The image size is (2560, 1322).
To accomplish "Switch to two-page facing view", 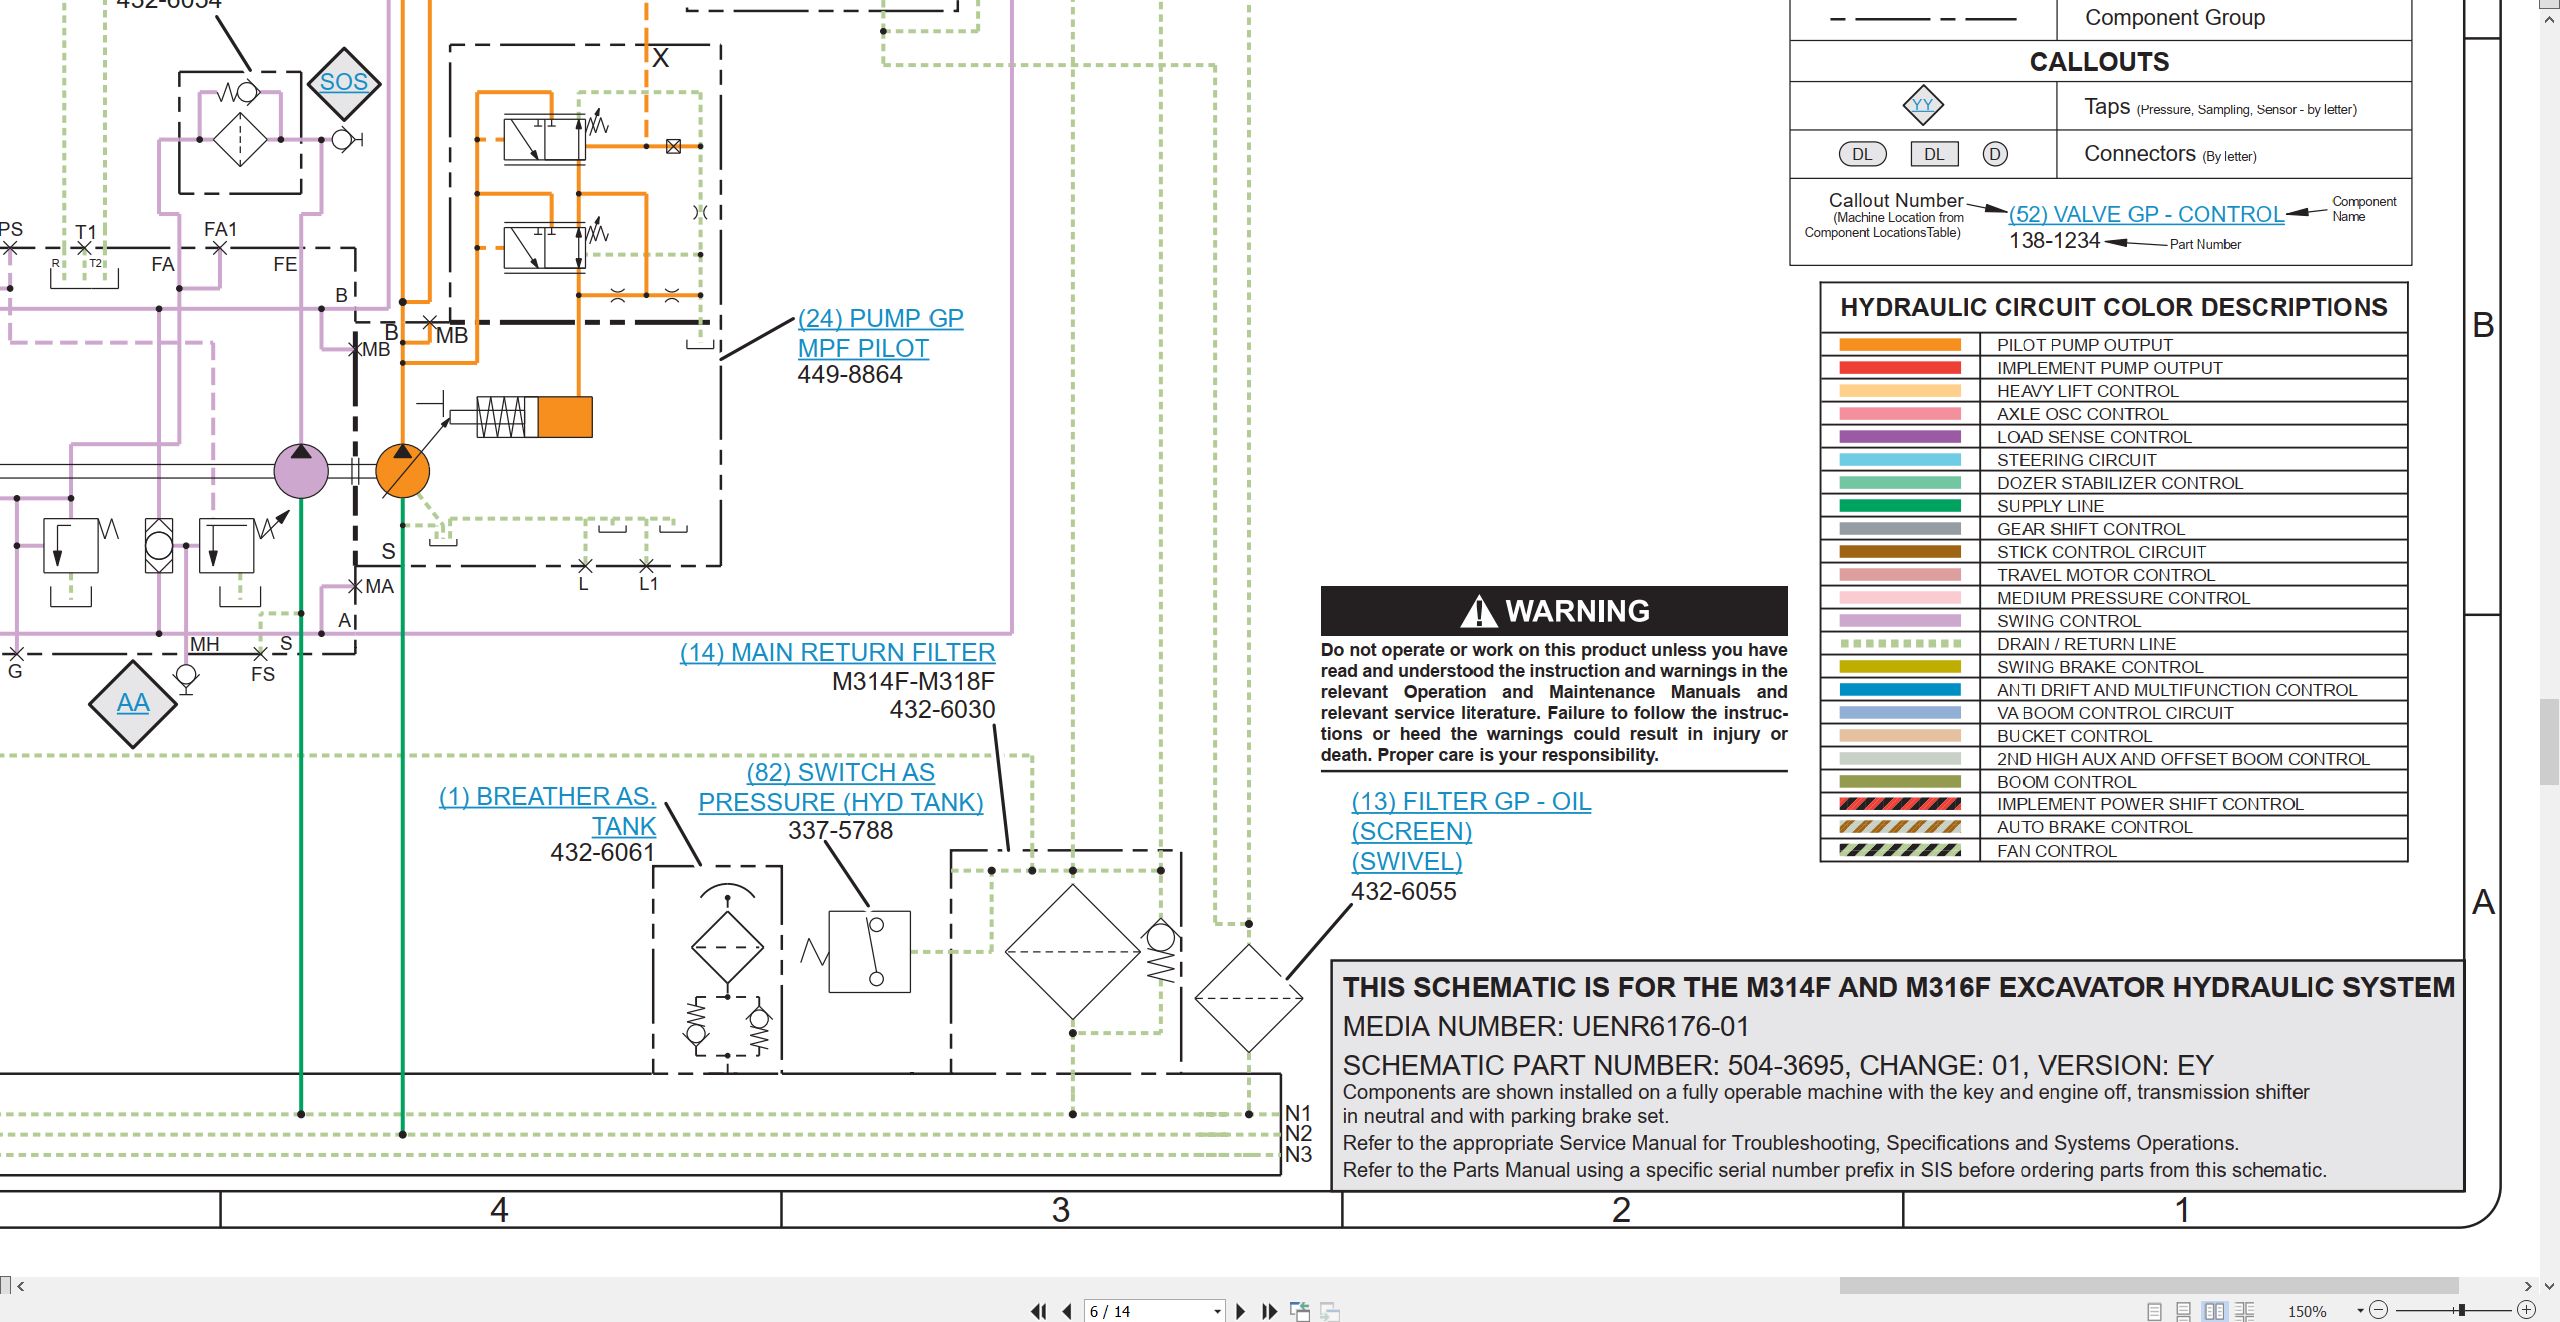I will 2214,1311.
